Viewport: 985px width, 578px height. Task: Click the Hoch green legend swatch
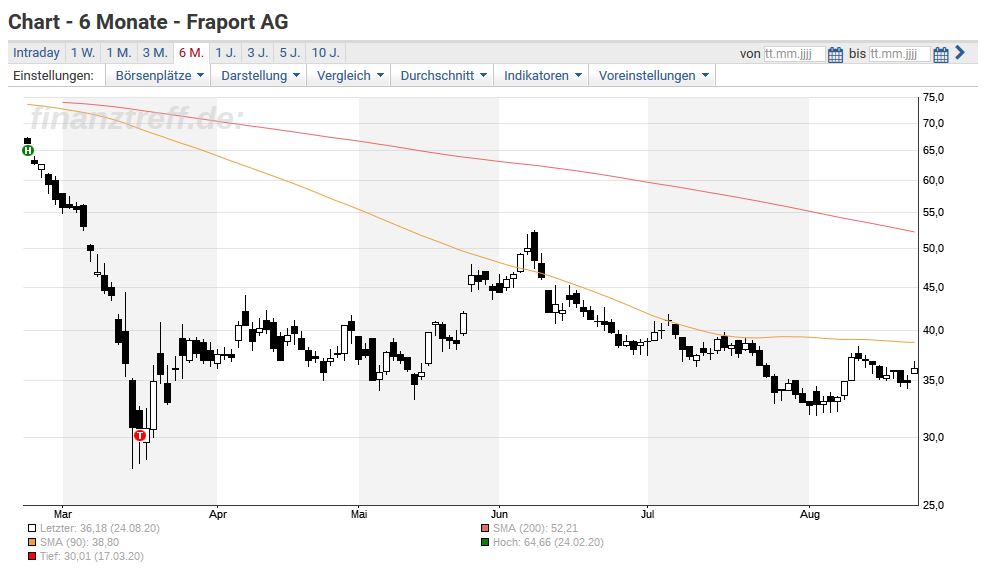(485, 542)
